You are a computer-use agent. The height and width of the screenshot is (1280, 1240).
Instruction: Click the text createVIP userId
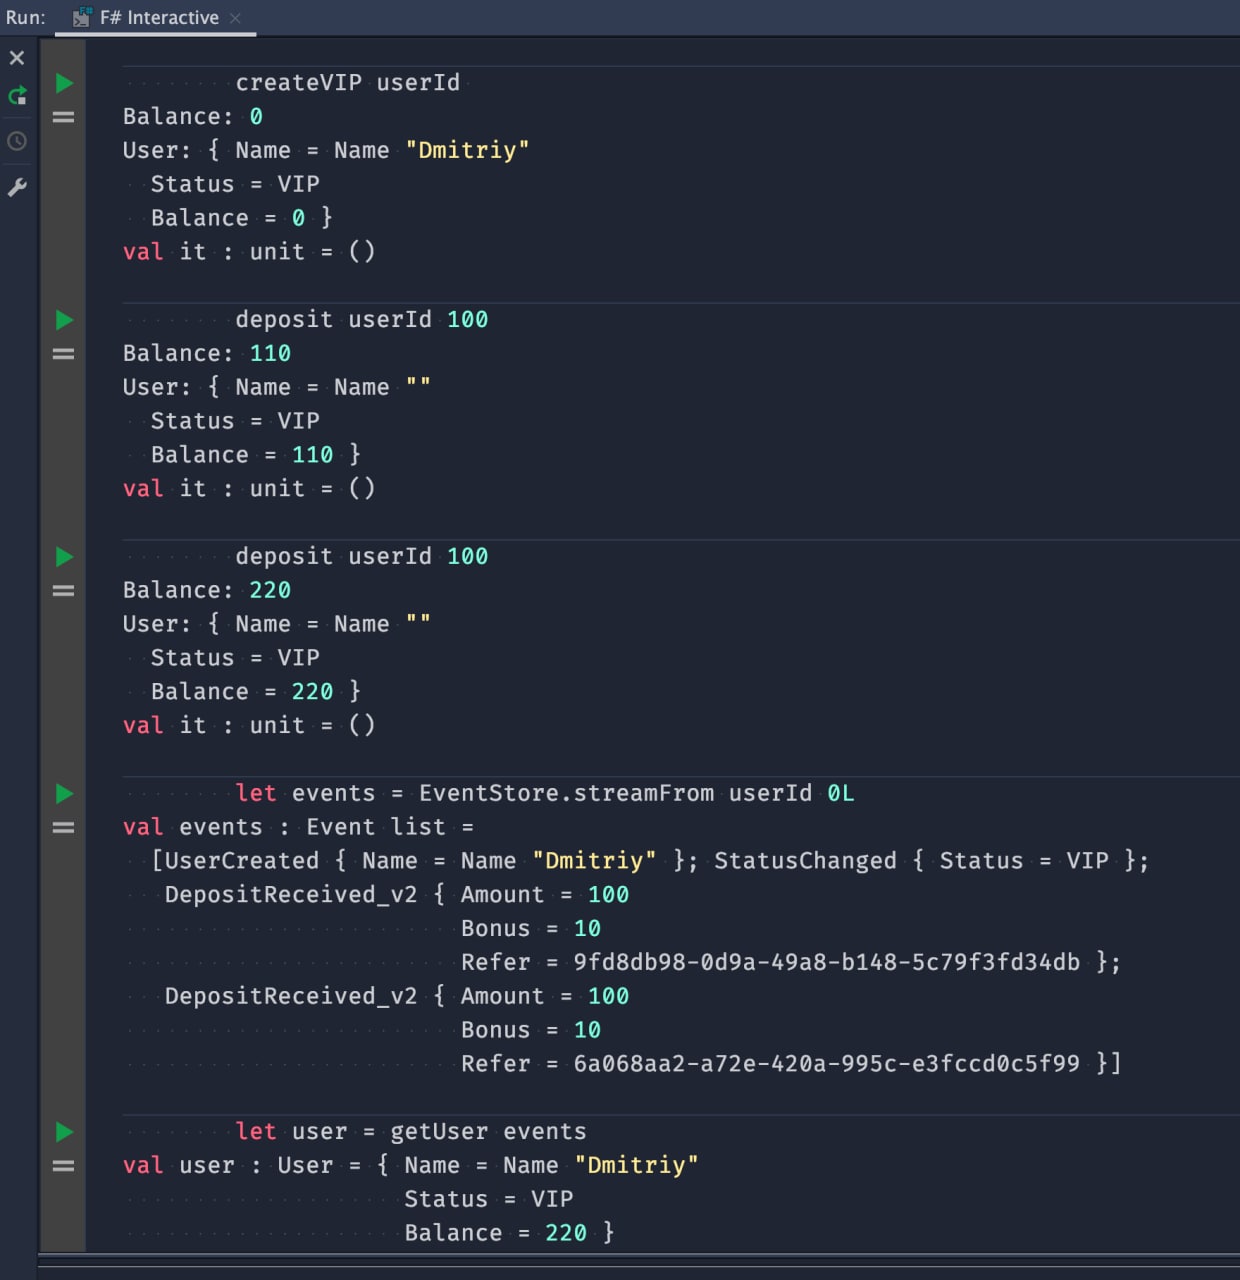[x=348, y=83]
